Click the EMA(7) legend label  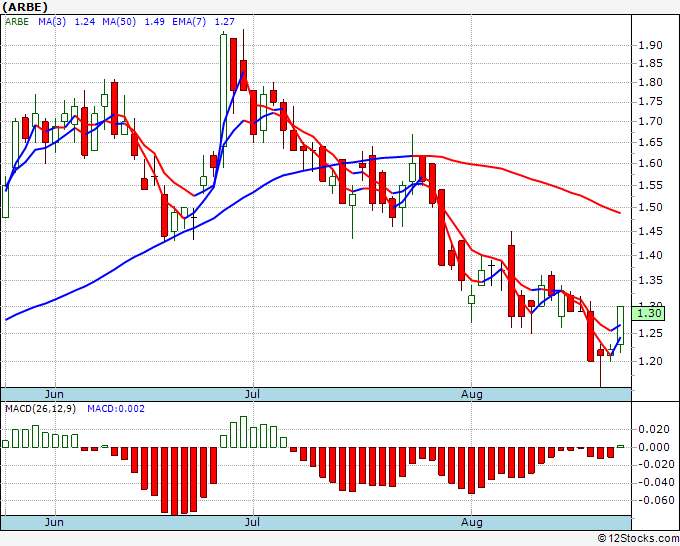(x=189, y=22)
